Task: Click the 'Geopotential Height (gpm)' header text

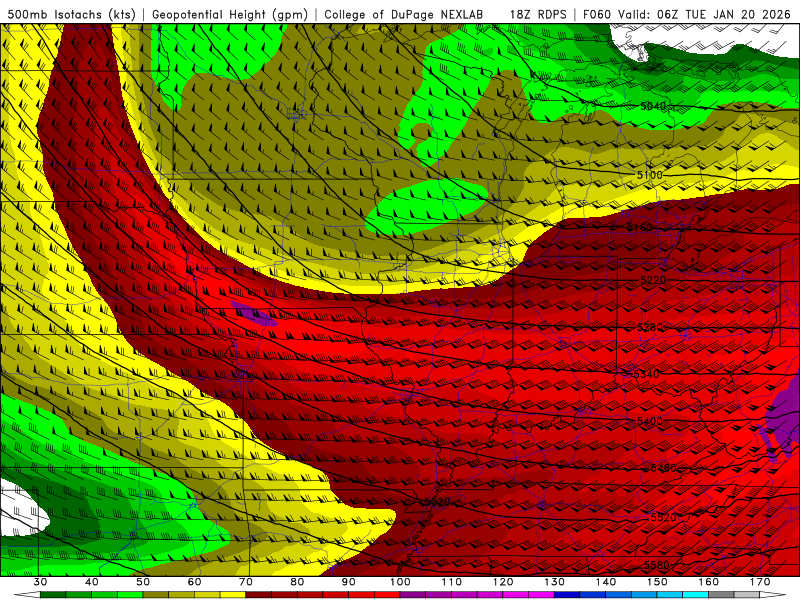Action: click(x=230, y=14)
